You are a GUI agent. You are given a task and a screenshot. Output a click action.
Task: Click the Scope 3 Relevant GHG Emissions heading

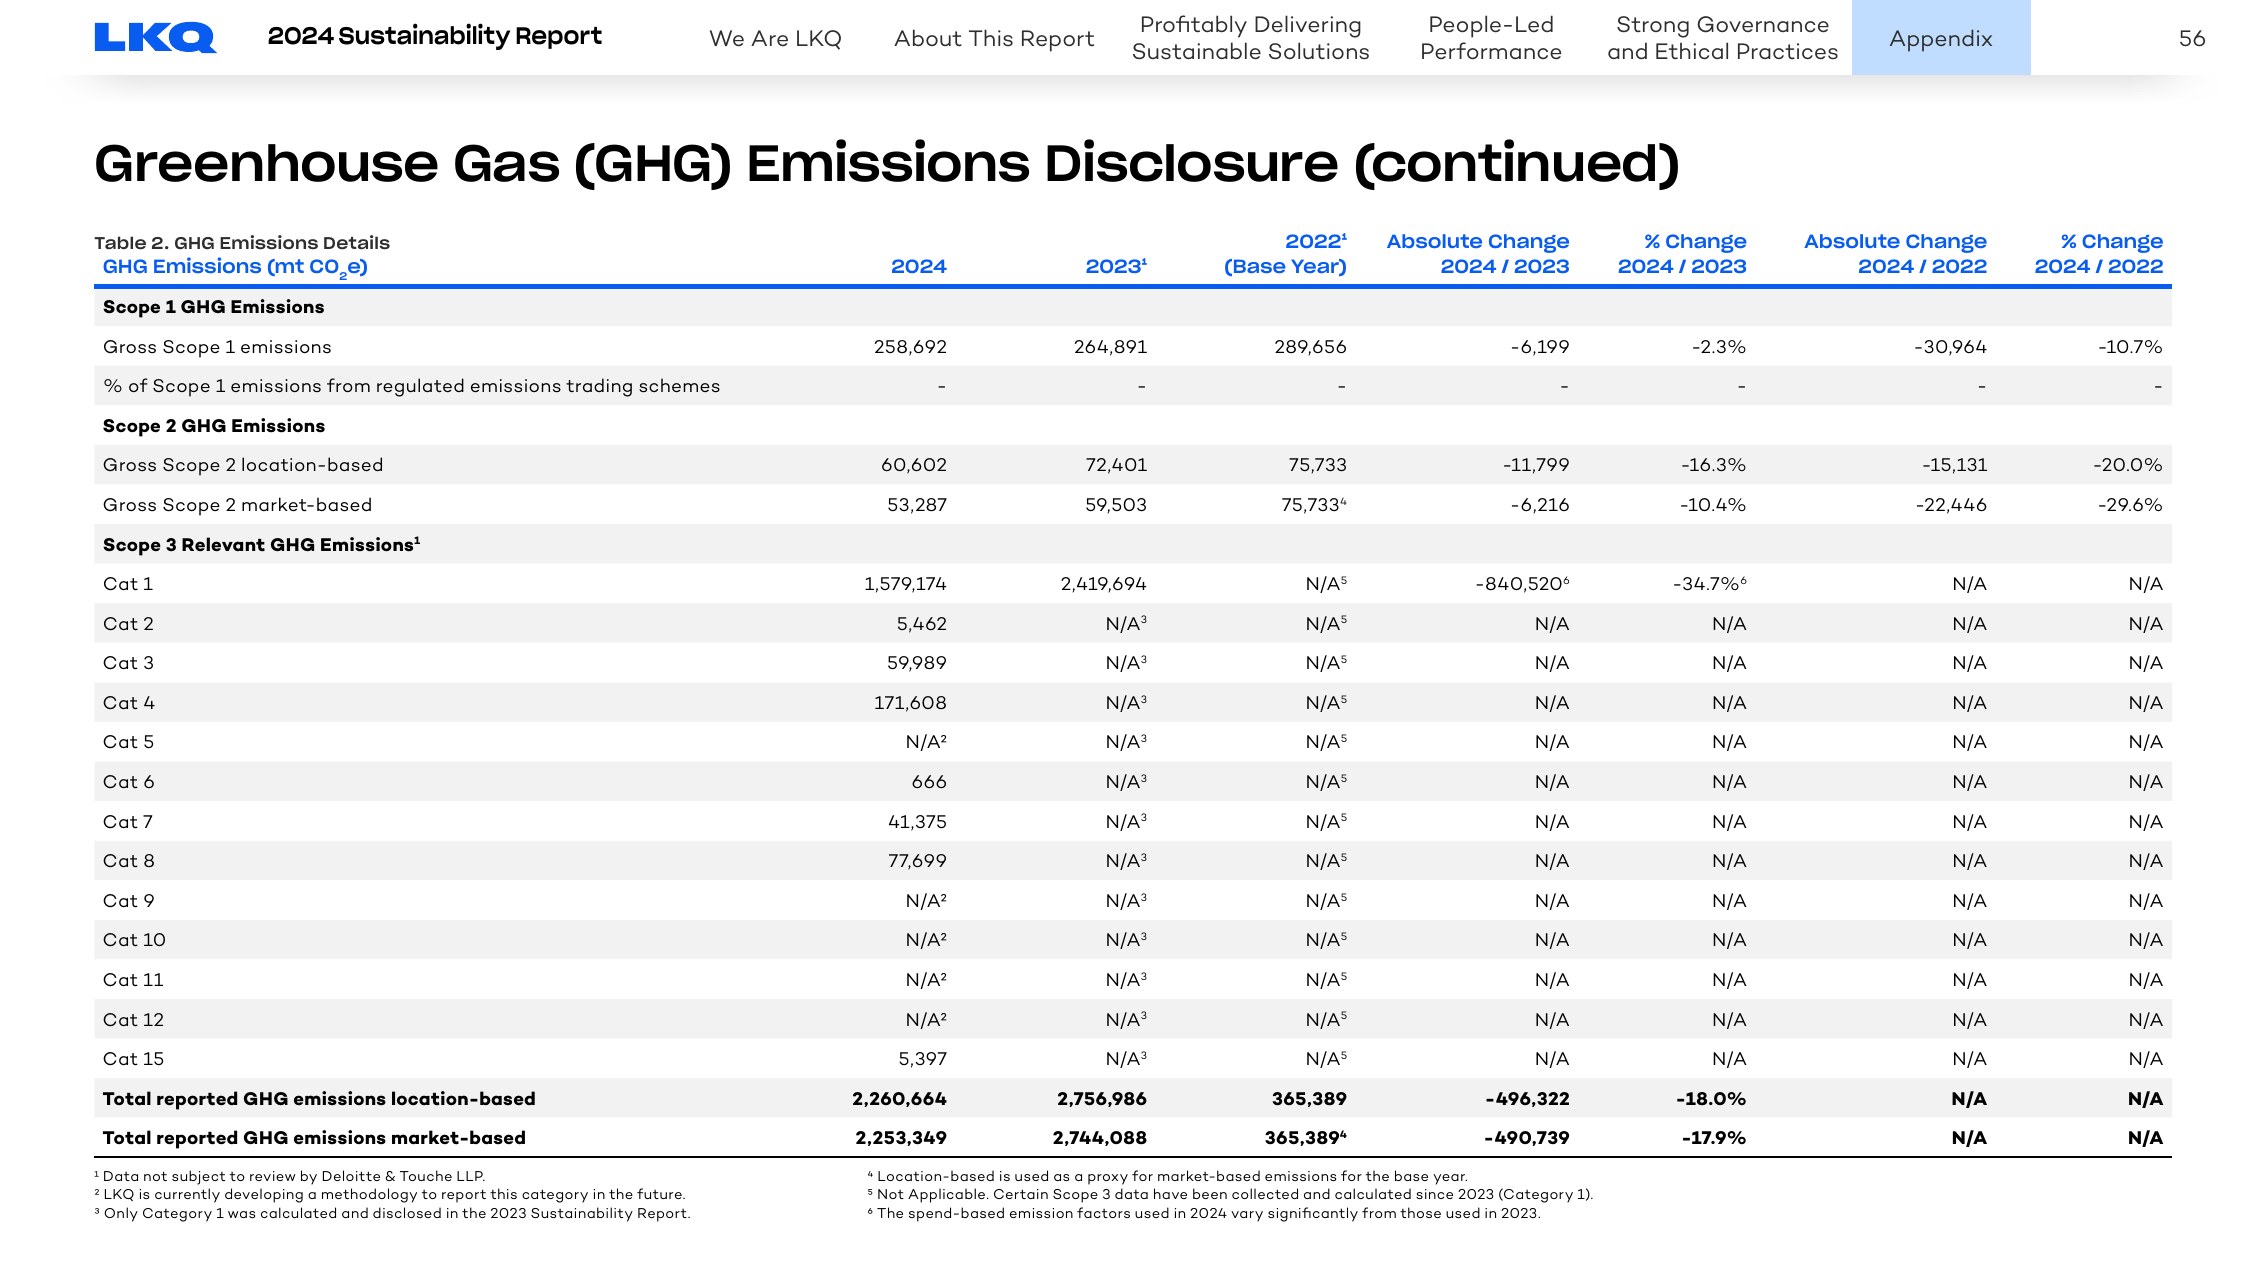point(261,545)
